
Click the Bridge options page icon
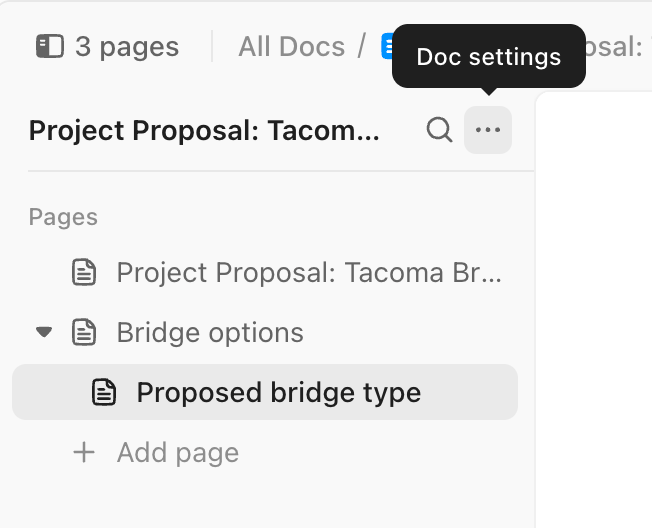pyautogui.click(x=84, y=333)
